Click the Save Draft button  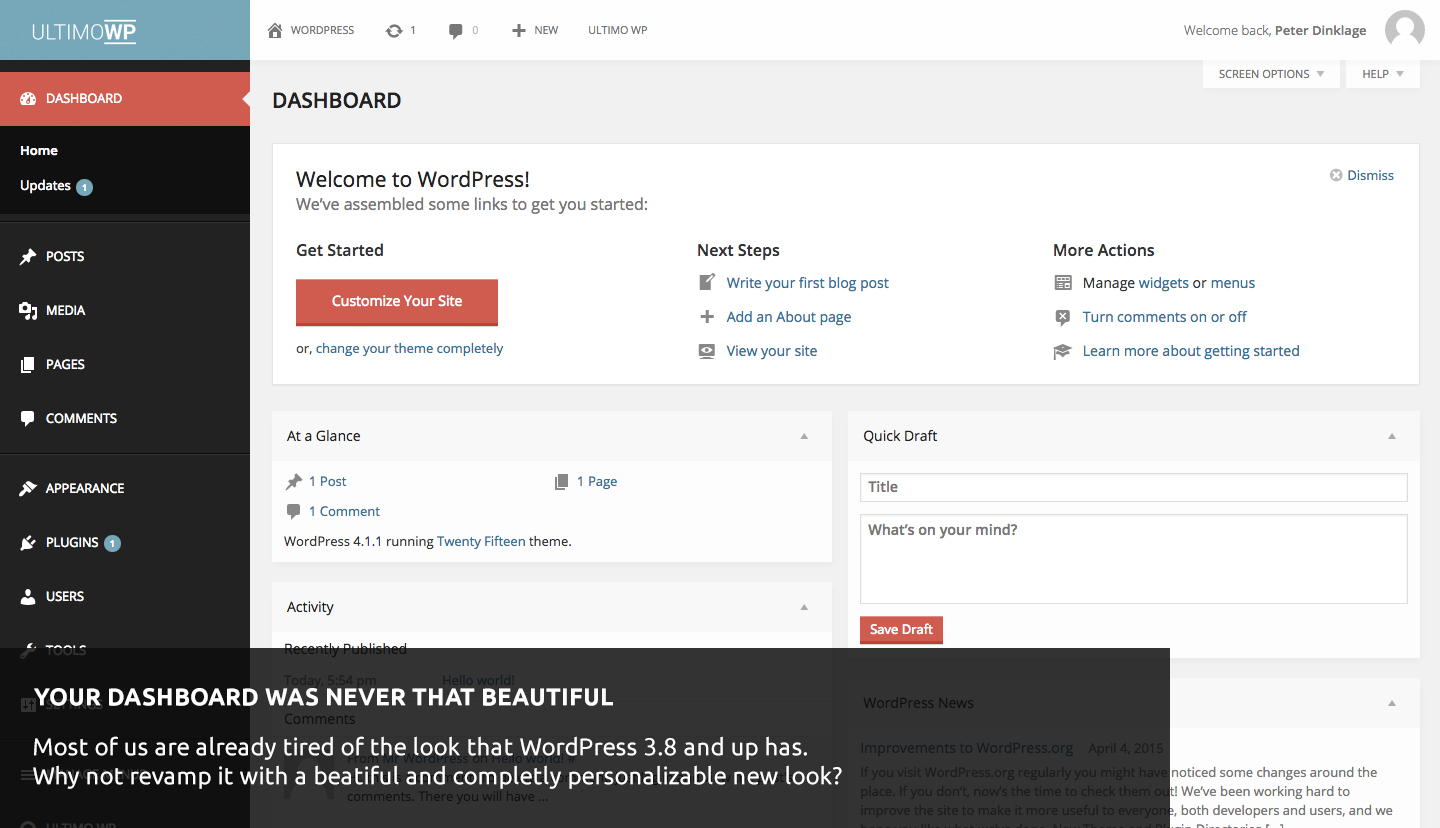(901, 629)
